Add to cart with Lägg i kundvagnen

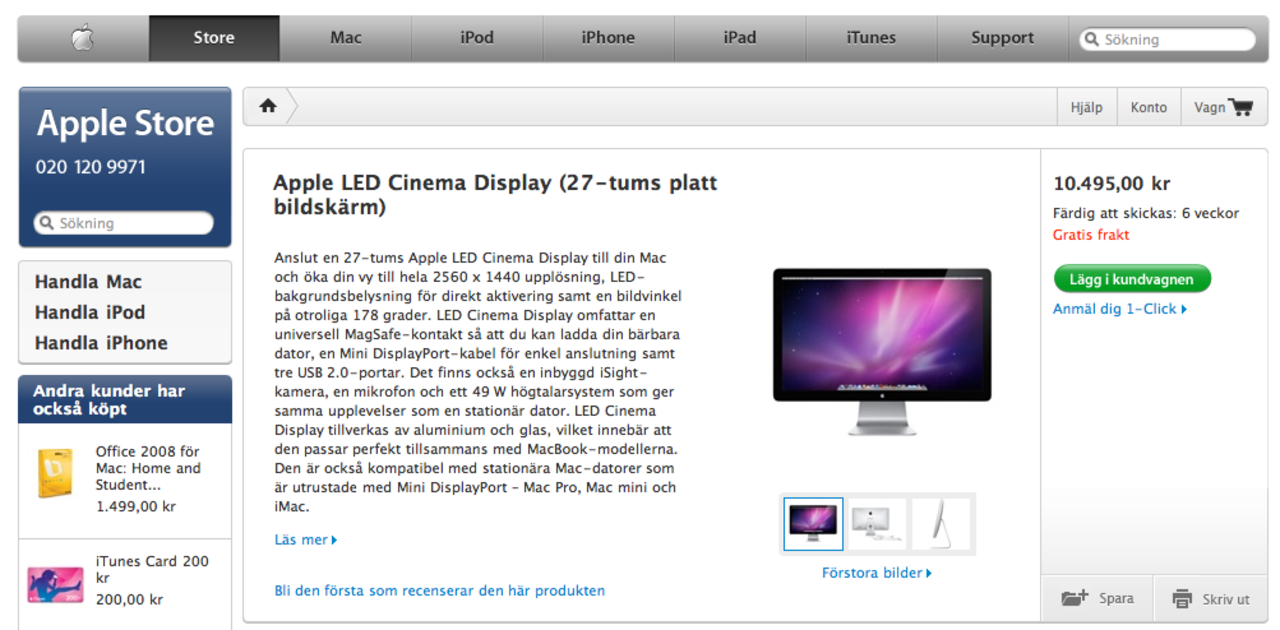[1132, 279]
